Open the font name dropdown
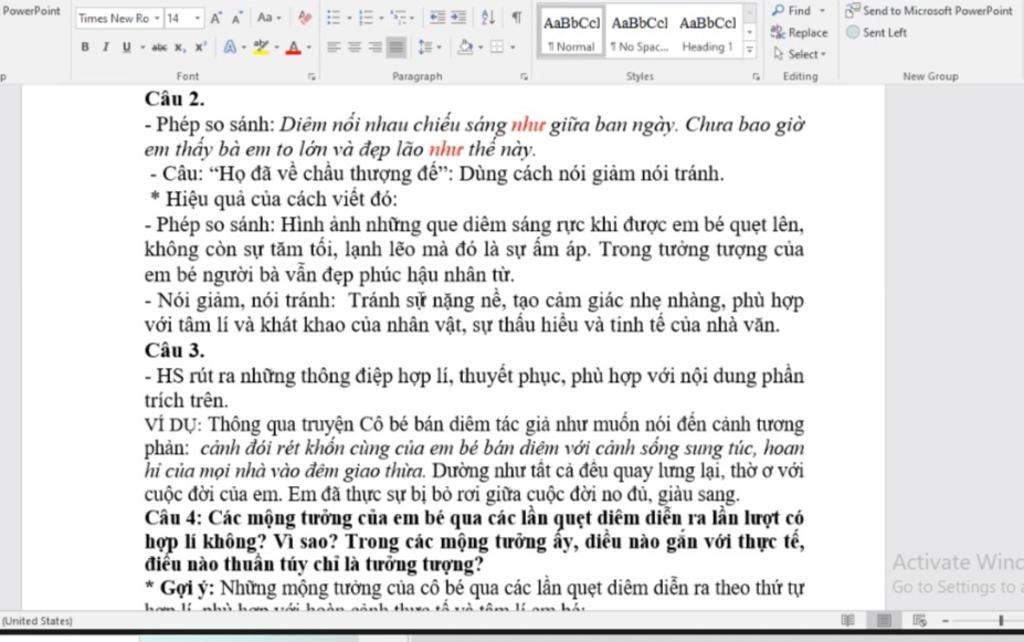 [157, 18]
